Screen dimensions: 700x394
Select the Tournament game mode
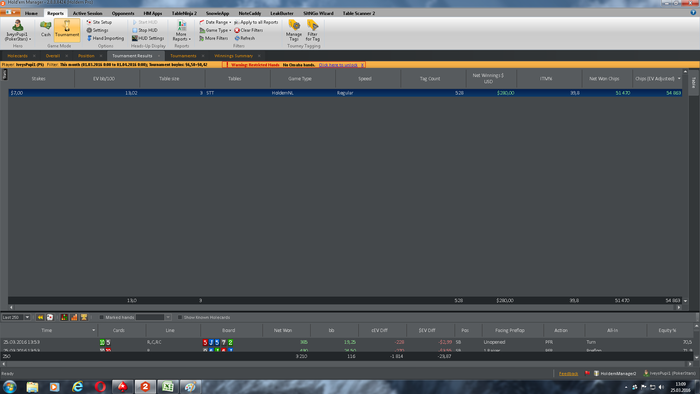tap(67, 29)
